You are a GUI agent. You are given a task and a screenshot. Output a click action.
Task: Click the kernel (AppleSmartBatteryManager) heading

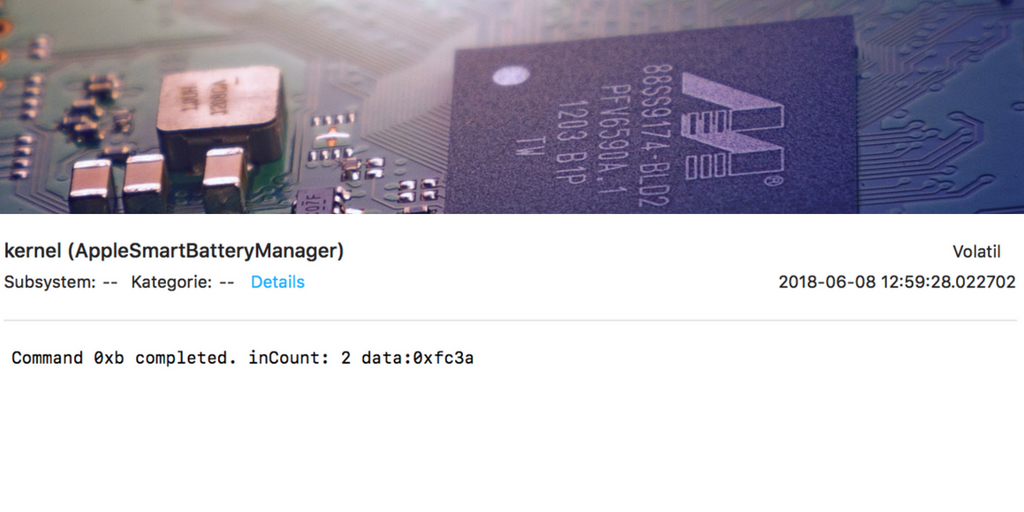coord(174,251)
